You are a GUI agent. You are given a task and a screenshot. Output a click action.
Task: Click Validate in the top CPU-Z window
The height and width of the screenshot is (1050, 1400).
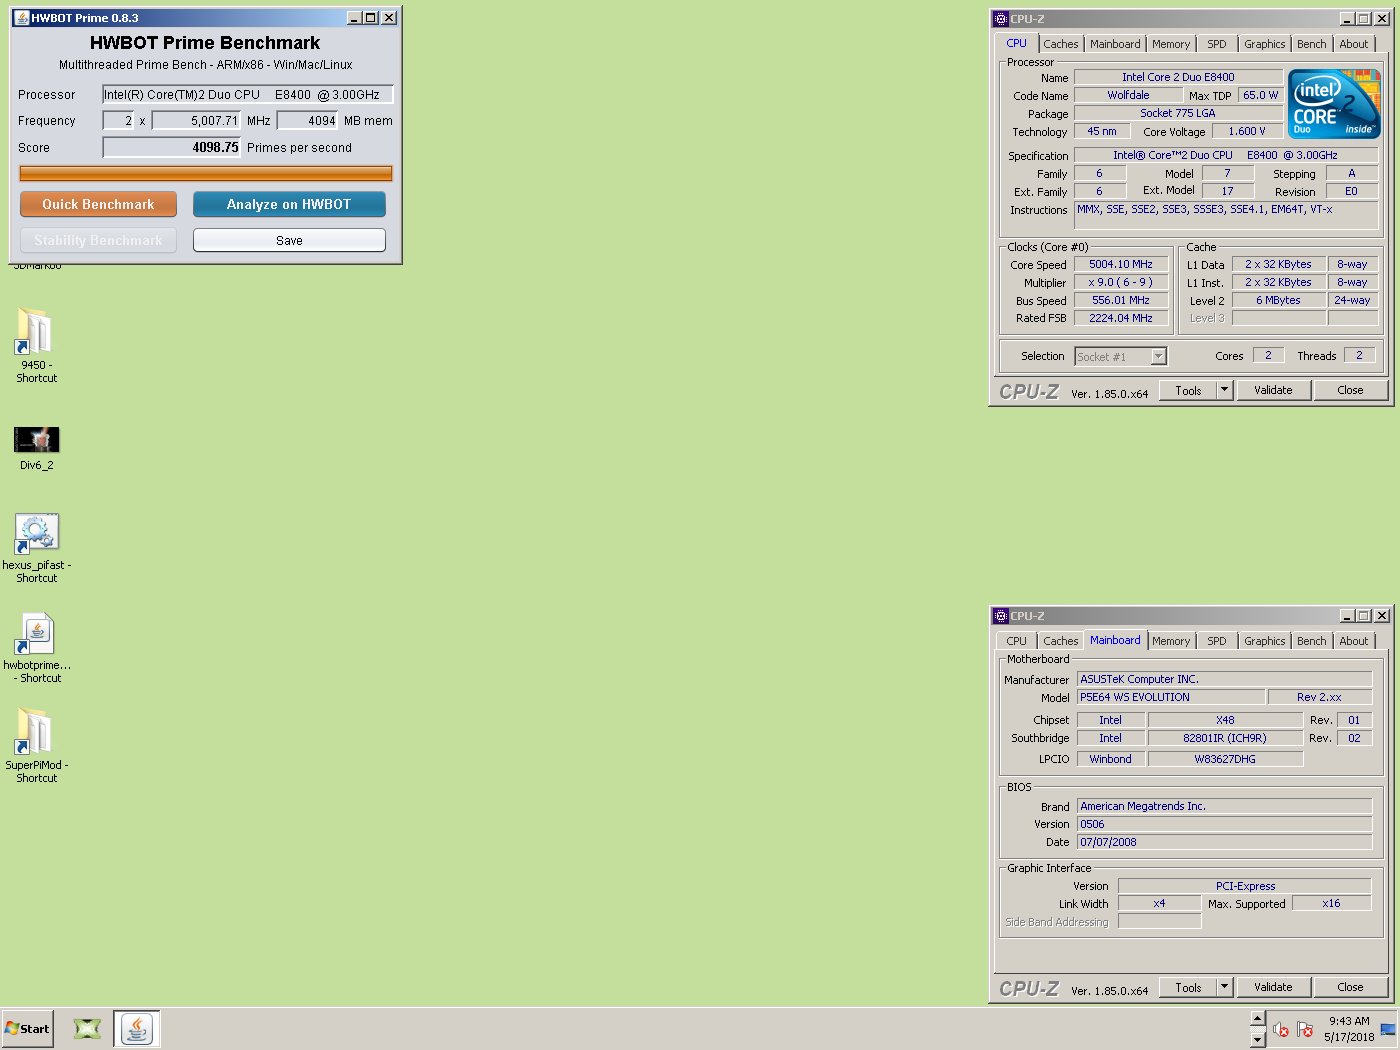(1273, 390)
